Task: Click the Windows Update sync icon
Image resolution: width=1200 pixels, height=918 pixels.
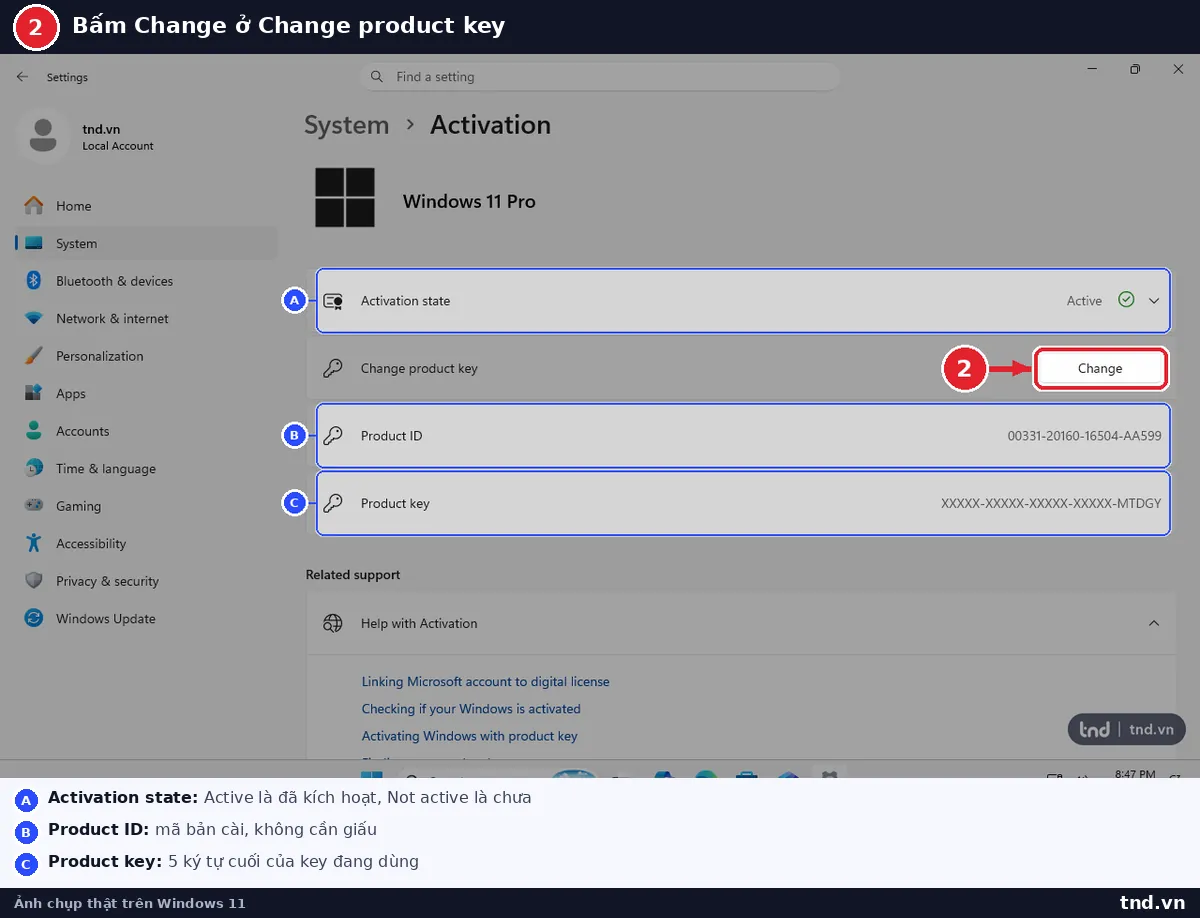Action: [34, 618]
